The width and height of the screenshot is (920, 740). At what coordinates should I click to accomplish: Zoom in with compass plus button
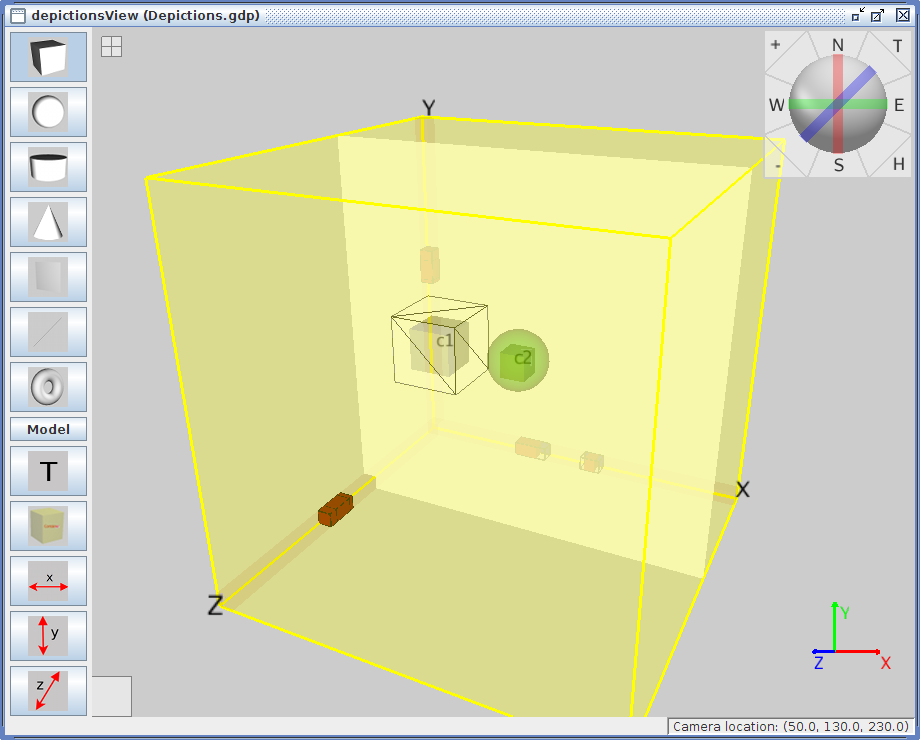pos(776,45)
